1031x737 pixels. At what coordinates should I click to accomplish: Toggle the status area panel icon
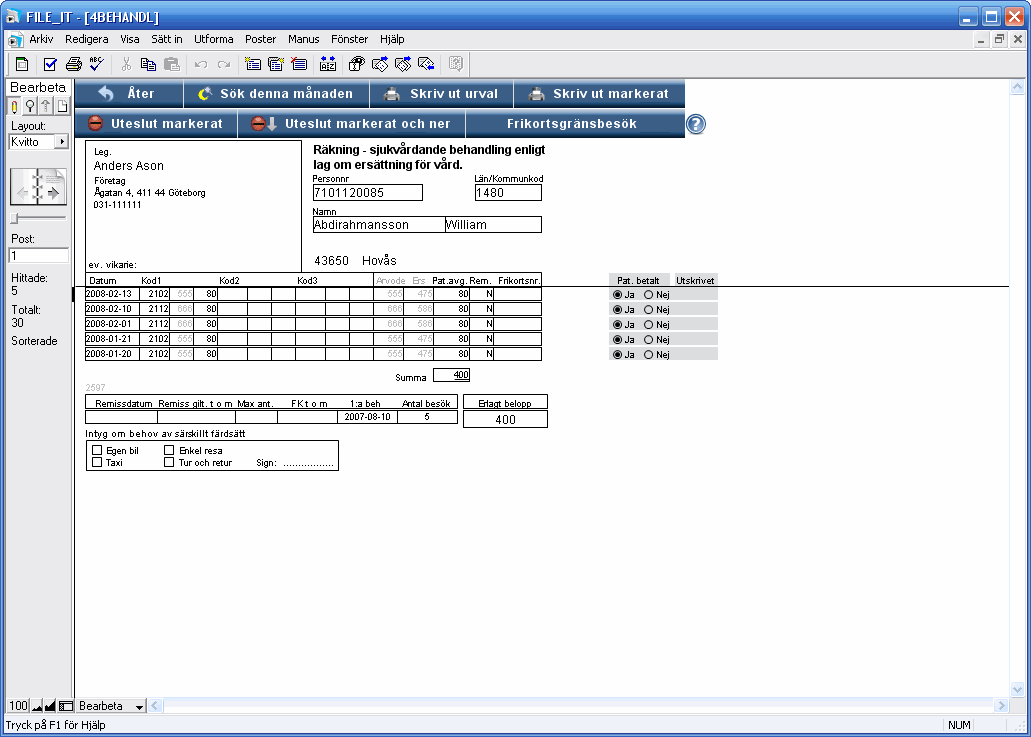[x=66, y=706]
